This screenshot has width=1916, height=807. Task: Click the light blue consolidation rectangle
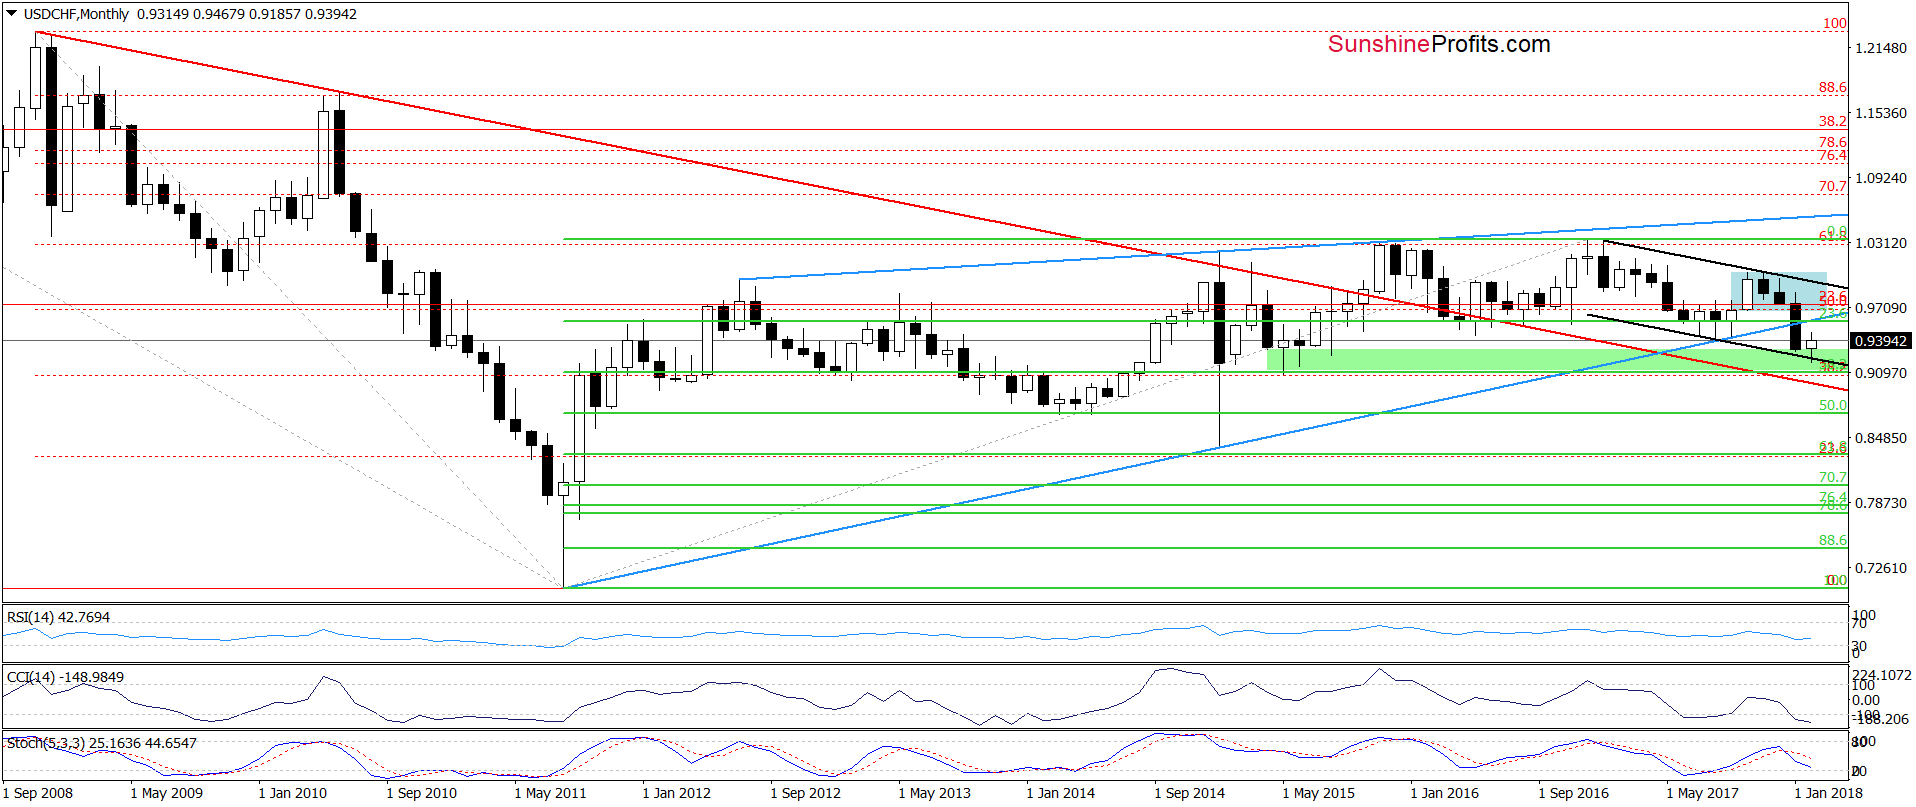pos(1779,290)
